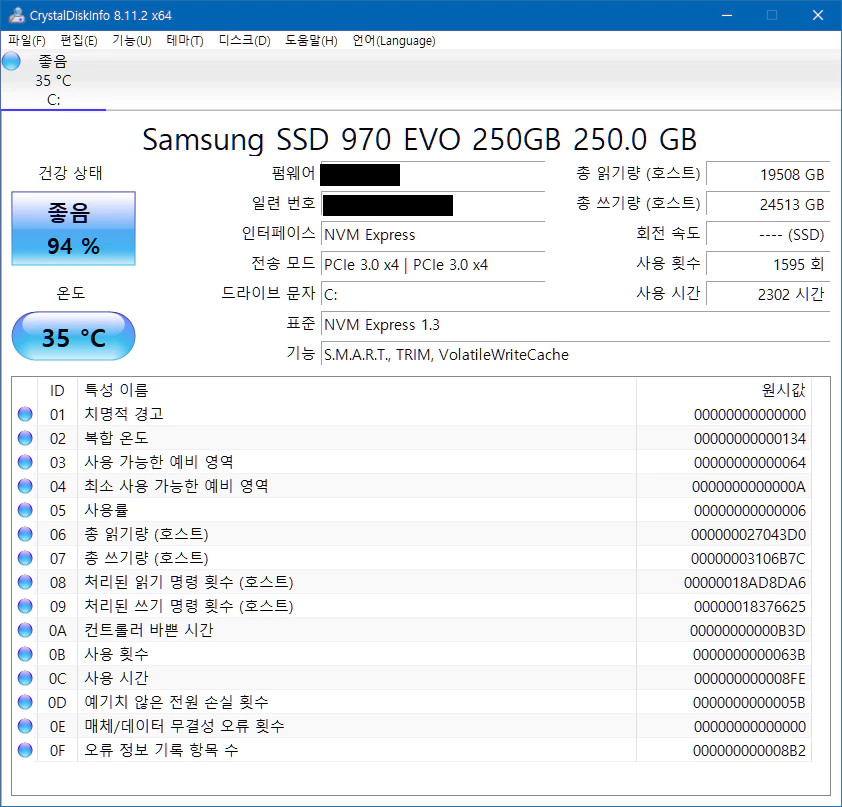
Task: Click the status orb for 06 총 읽기량
Action: coord(25,534)
